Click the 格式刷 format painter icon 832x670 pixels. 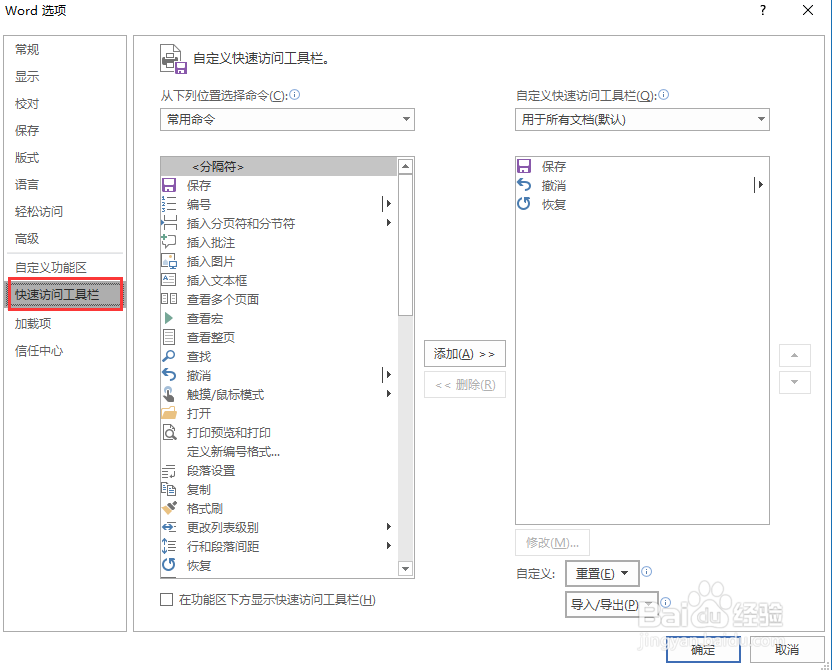click(x=169, y=508)
